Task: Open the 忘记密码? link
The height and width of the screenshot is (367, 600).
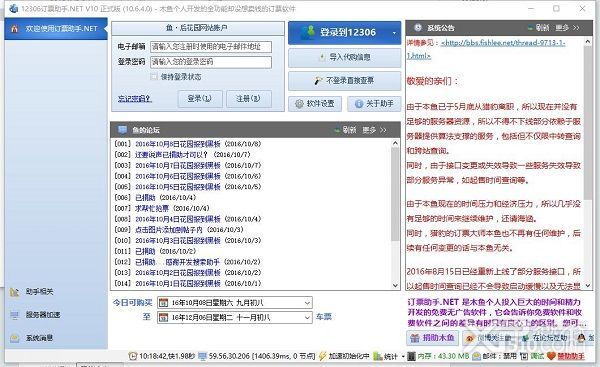Action: 135,99
